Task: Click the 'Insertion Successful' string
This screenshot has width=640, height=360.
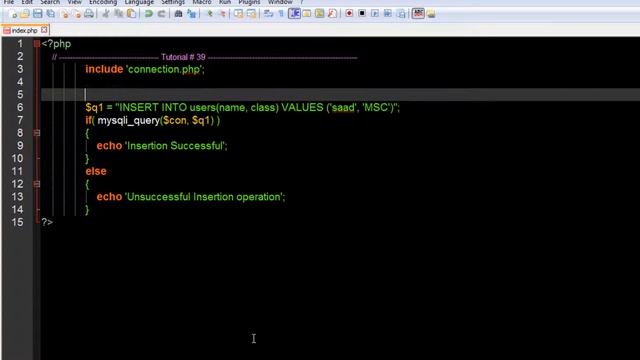Action: [176, 146]
